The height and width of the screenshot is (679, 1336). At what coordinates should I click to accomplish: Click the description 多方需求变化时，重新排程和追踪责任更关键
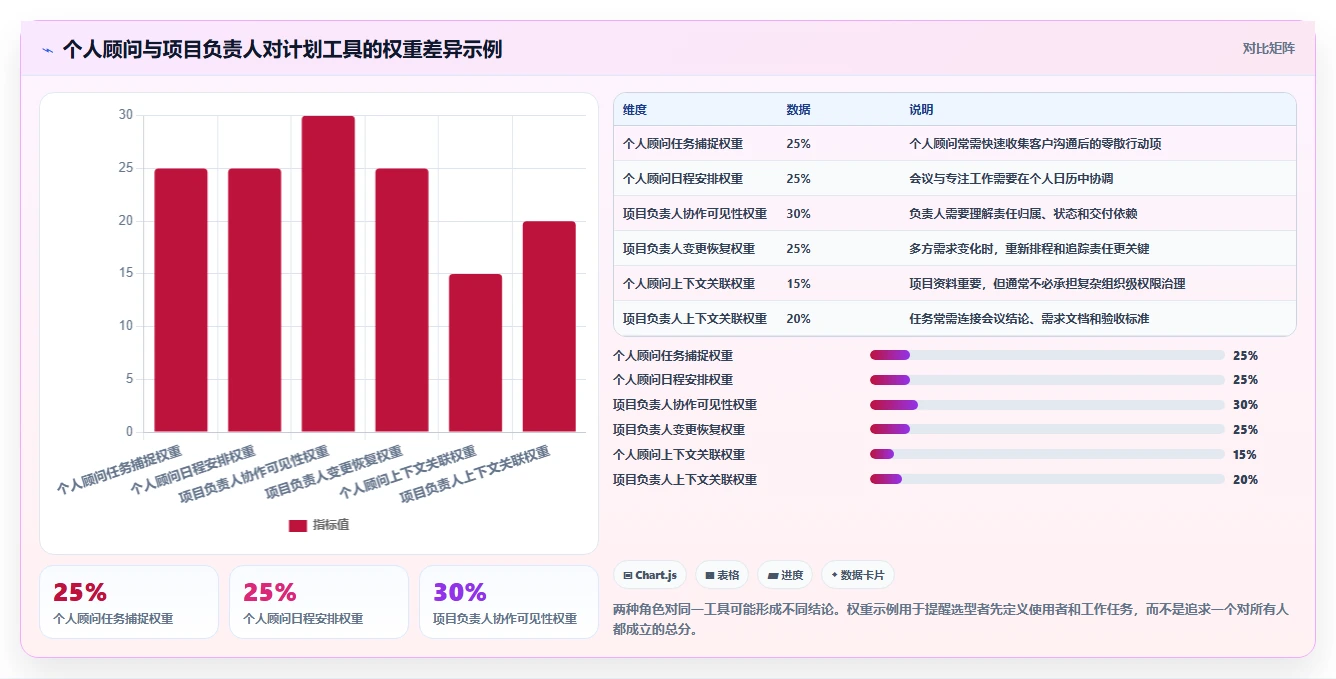tap(1029, 249)
